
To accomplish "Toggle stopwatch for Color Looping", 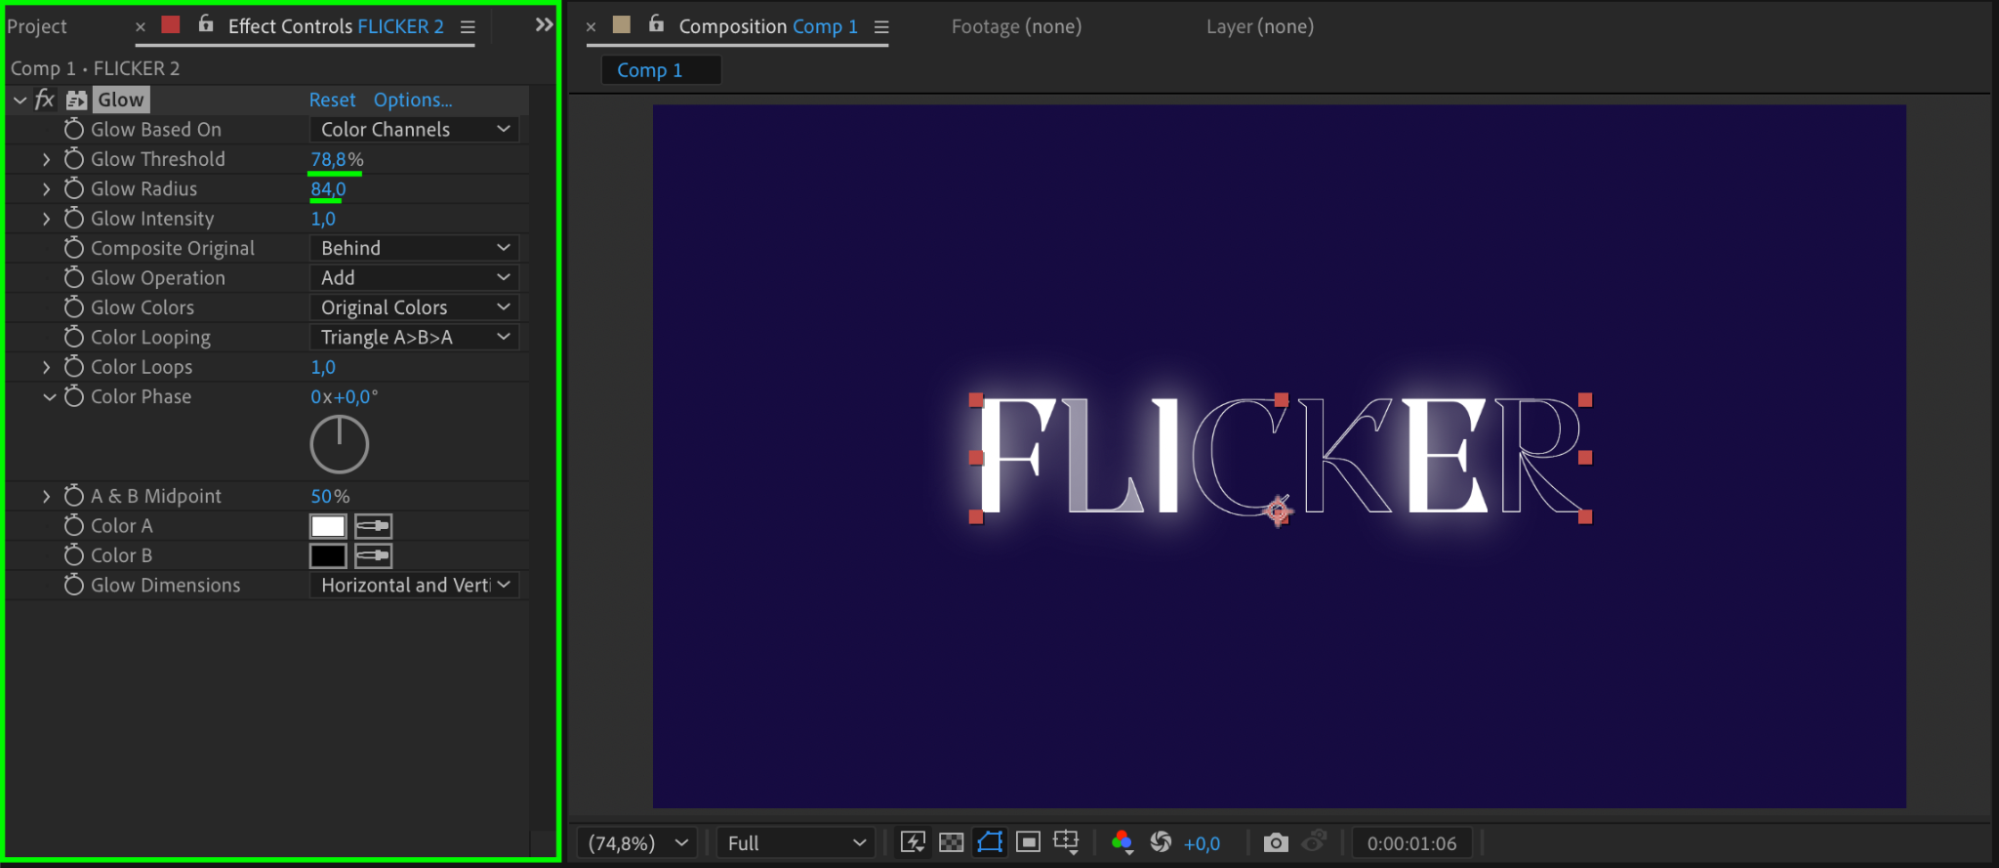I will pyautogui.click(x=74, y=337).
